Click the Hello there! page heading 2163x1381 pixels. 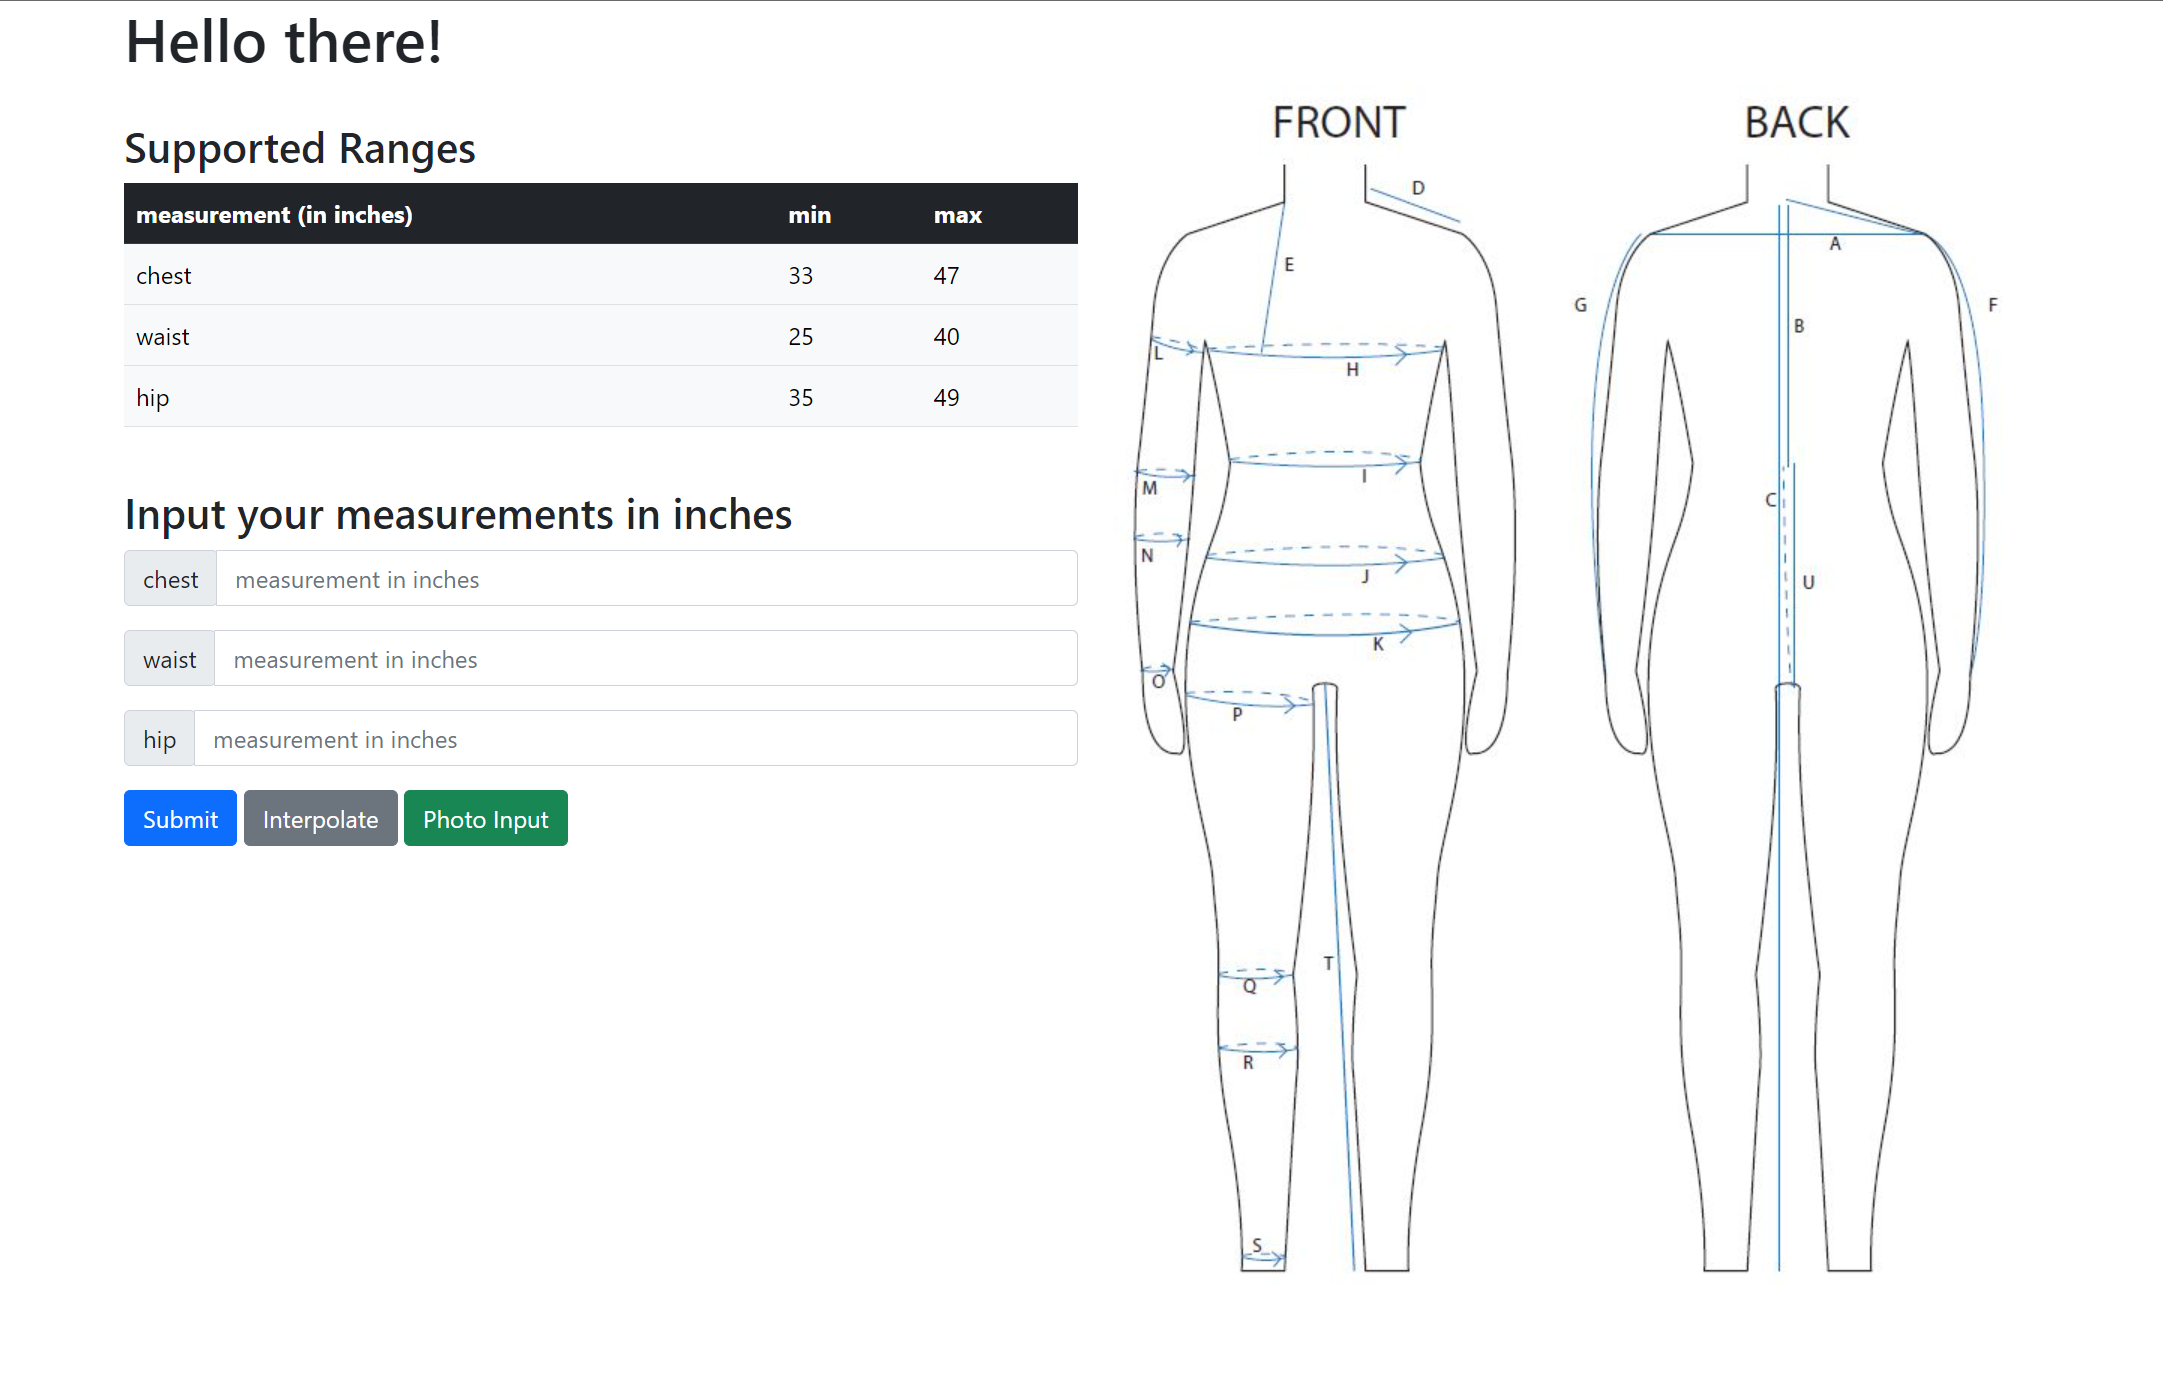pos(283,42)
